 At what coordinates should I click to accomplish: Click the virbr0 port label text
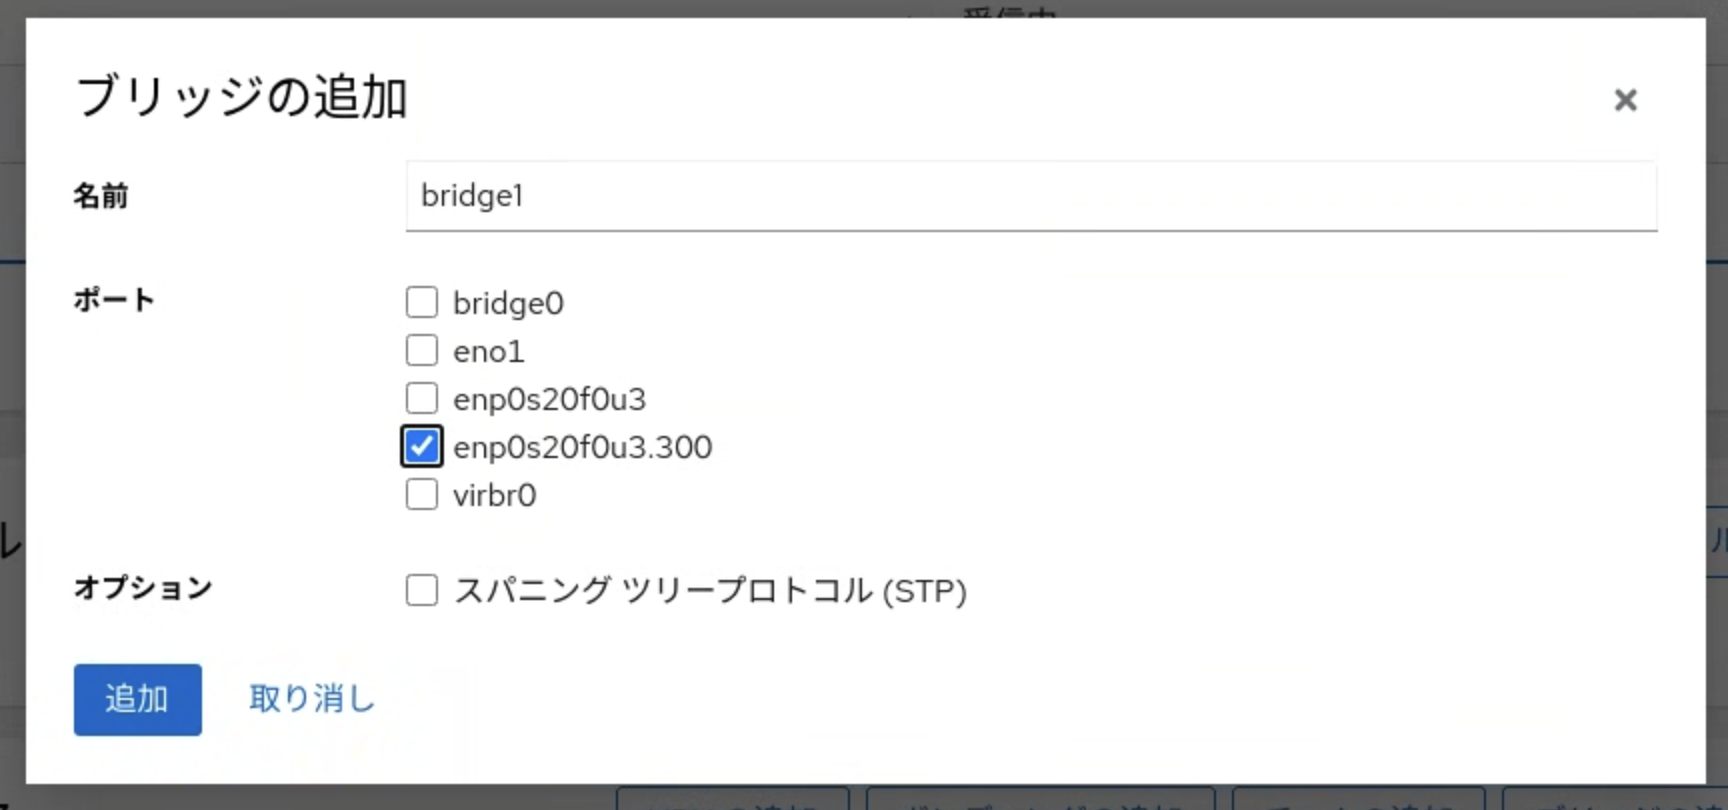[x=495, y=494]
